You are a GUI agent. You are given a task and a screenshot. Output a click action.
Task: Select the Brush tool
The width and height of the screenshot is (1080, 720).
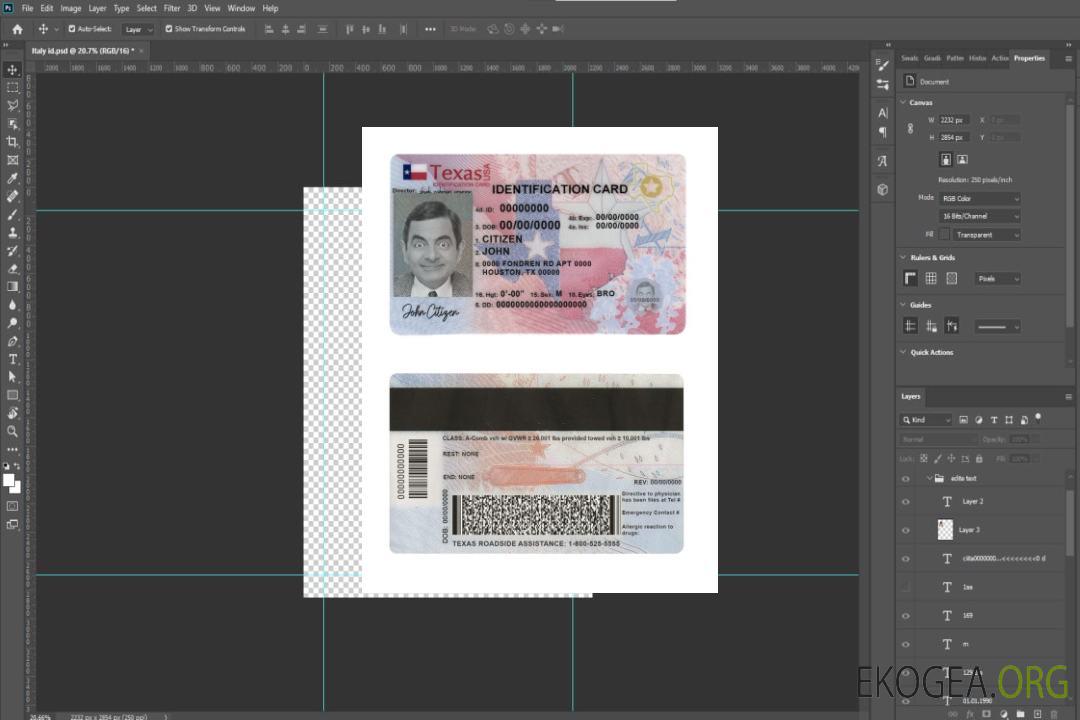click(x=12, y=214)
